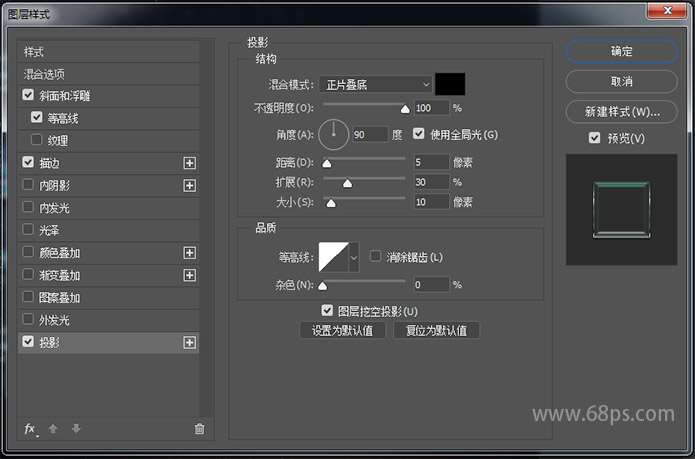The height and width of the screenshot is (459, 695).
Task: Enable 消除锯齿 checkbox
Action: click(x=376, y=257)
